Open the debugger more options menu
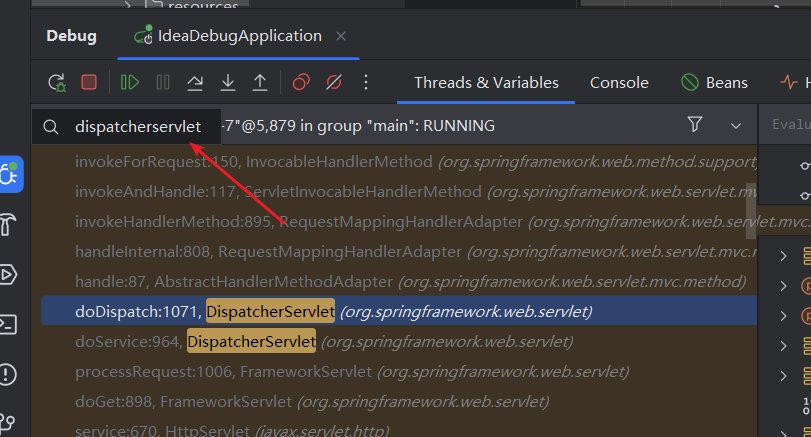The height and width of the screenshot is (437, 811). [x=366, y=83]
